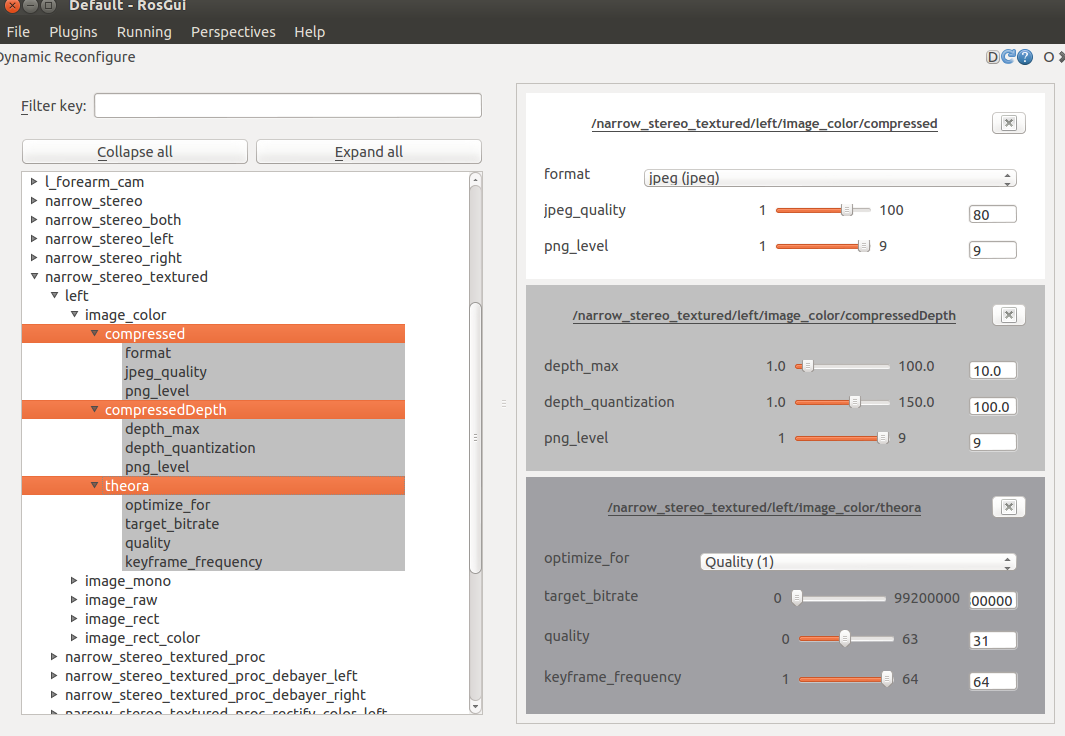Click the Filter key text field
Image resolution: width=1065 pixels, height=736 pixels.
click(x=288, y=106)
